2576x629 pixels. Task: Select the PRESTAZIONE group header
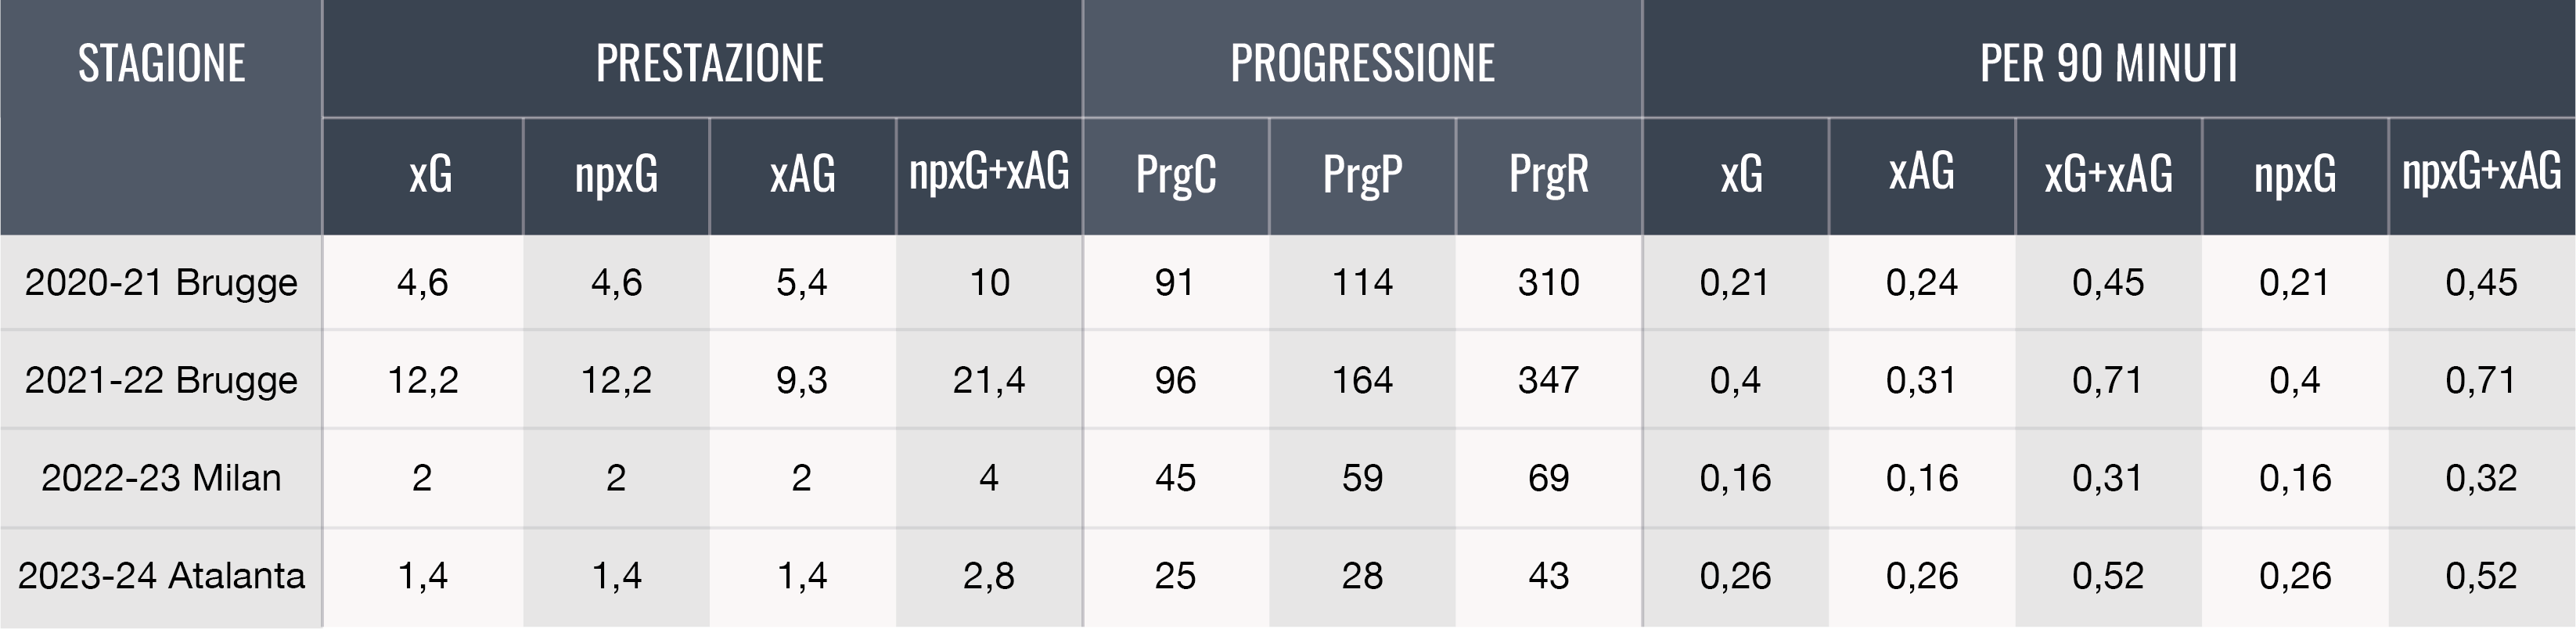pyautogui.click(x=709, y=64)
